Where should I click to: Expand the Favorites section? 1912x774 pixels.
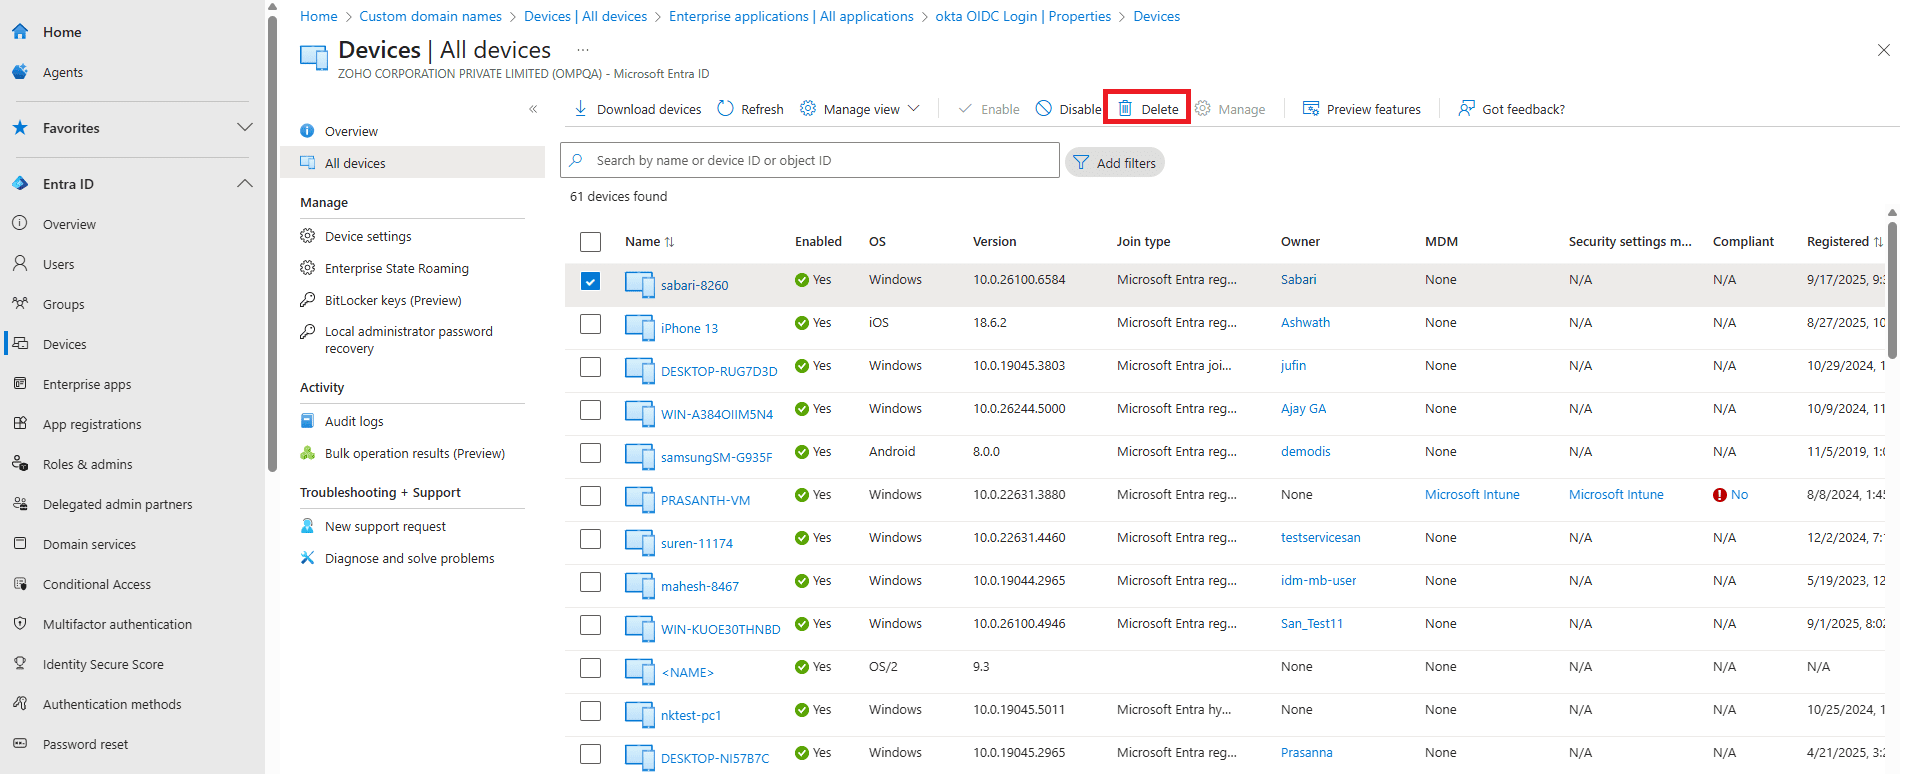(x=245, y=128)
